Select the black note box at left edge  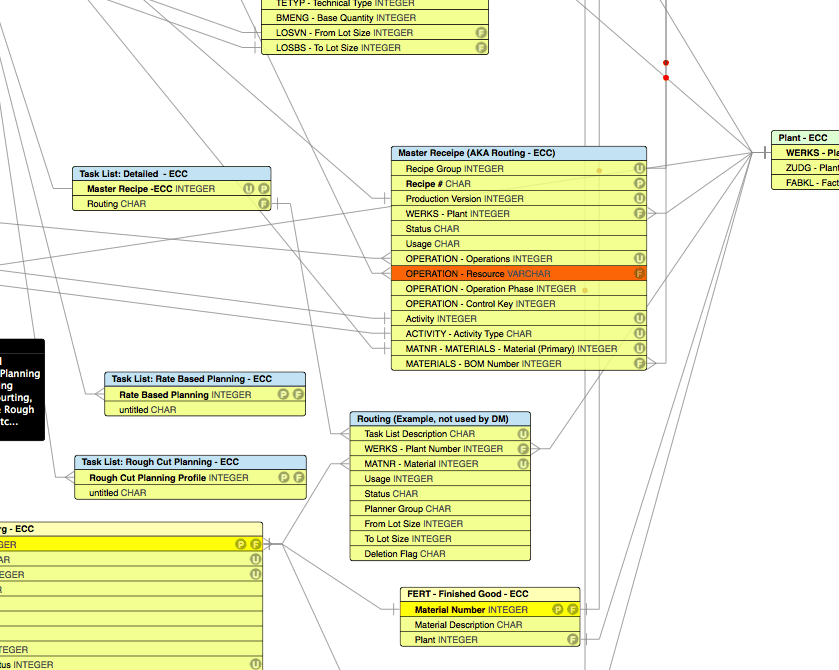point(22,390)
